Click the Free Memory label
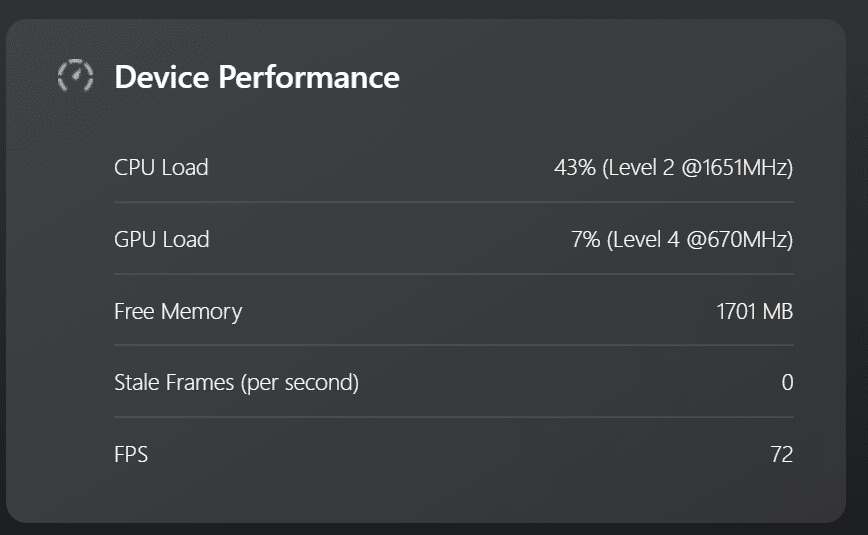Image resolution: width=868 pixels, height=535 pixels. (x=178, y=311)
